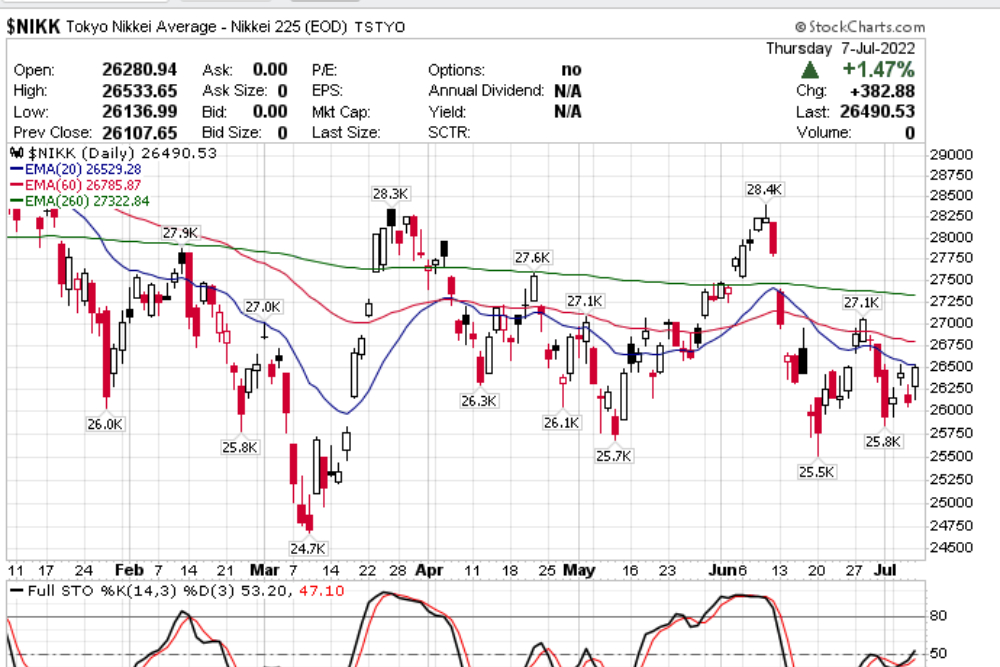The width and height of the screenshot is (1000, 667).
Task: Click the ©StockCharts.com attribution text
Action: click(x=860, y=27)
